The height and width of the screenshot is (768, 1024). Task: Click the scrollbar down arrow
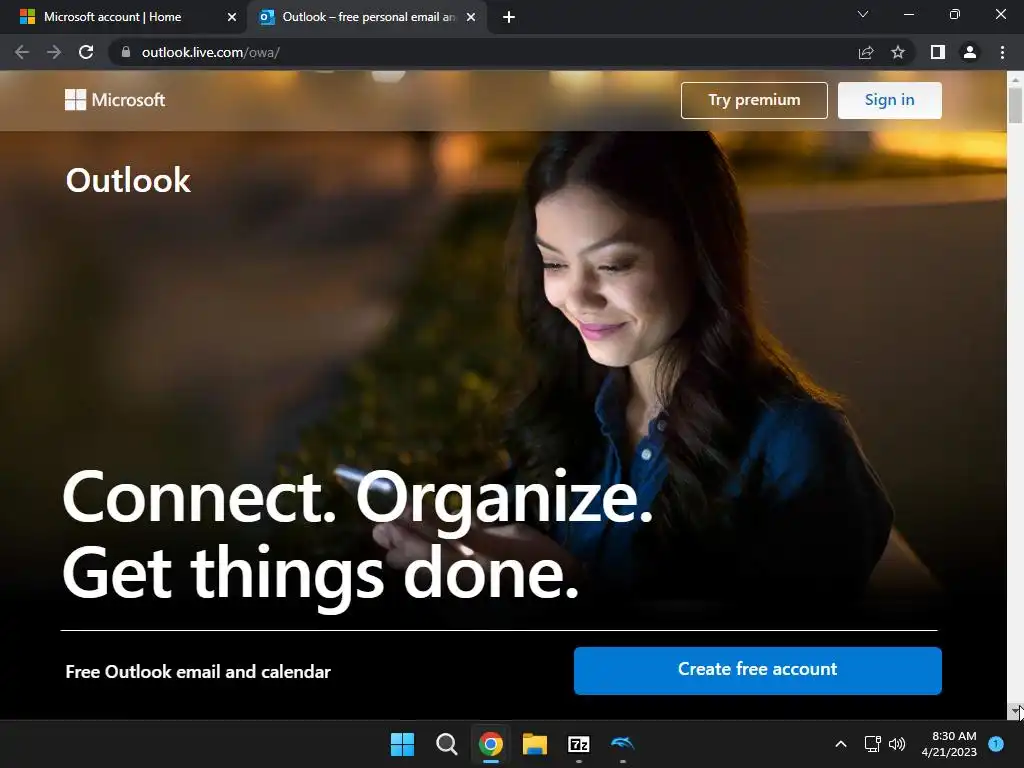coord(1015,711)
